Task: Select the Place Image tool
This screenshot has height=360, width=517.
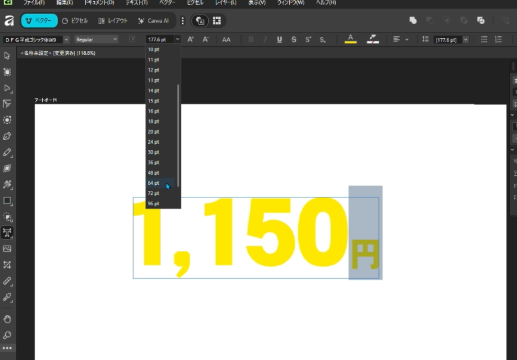Action: [7, 249]
